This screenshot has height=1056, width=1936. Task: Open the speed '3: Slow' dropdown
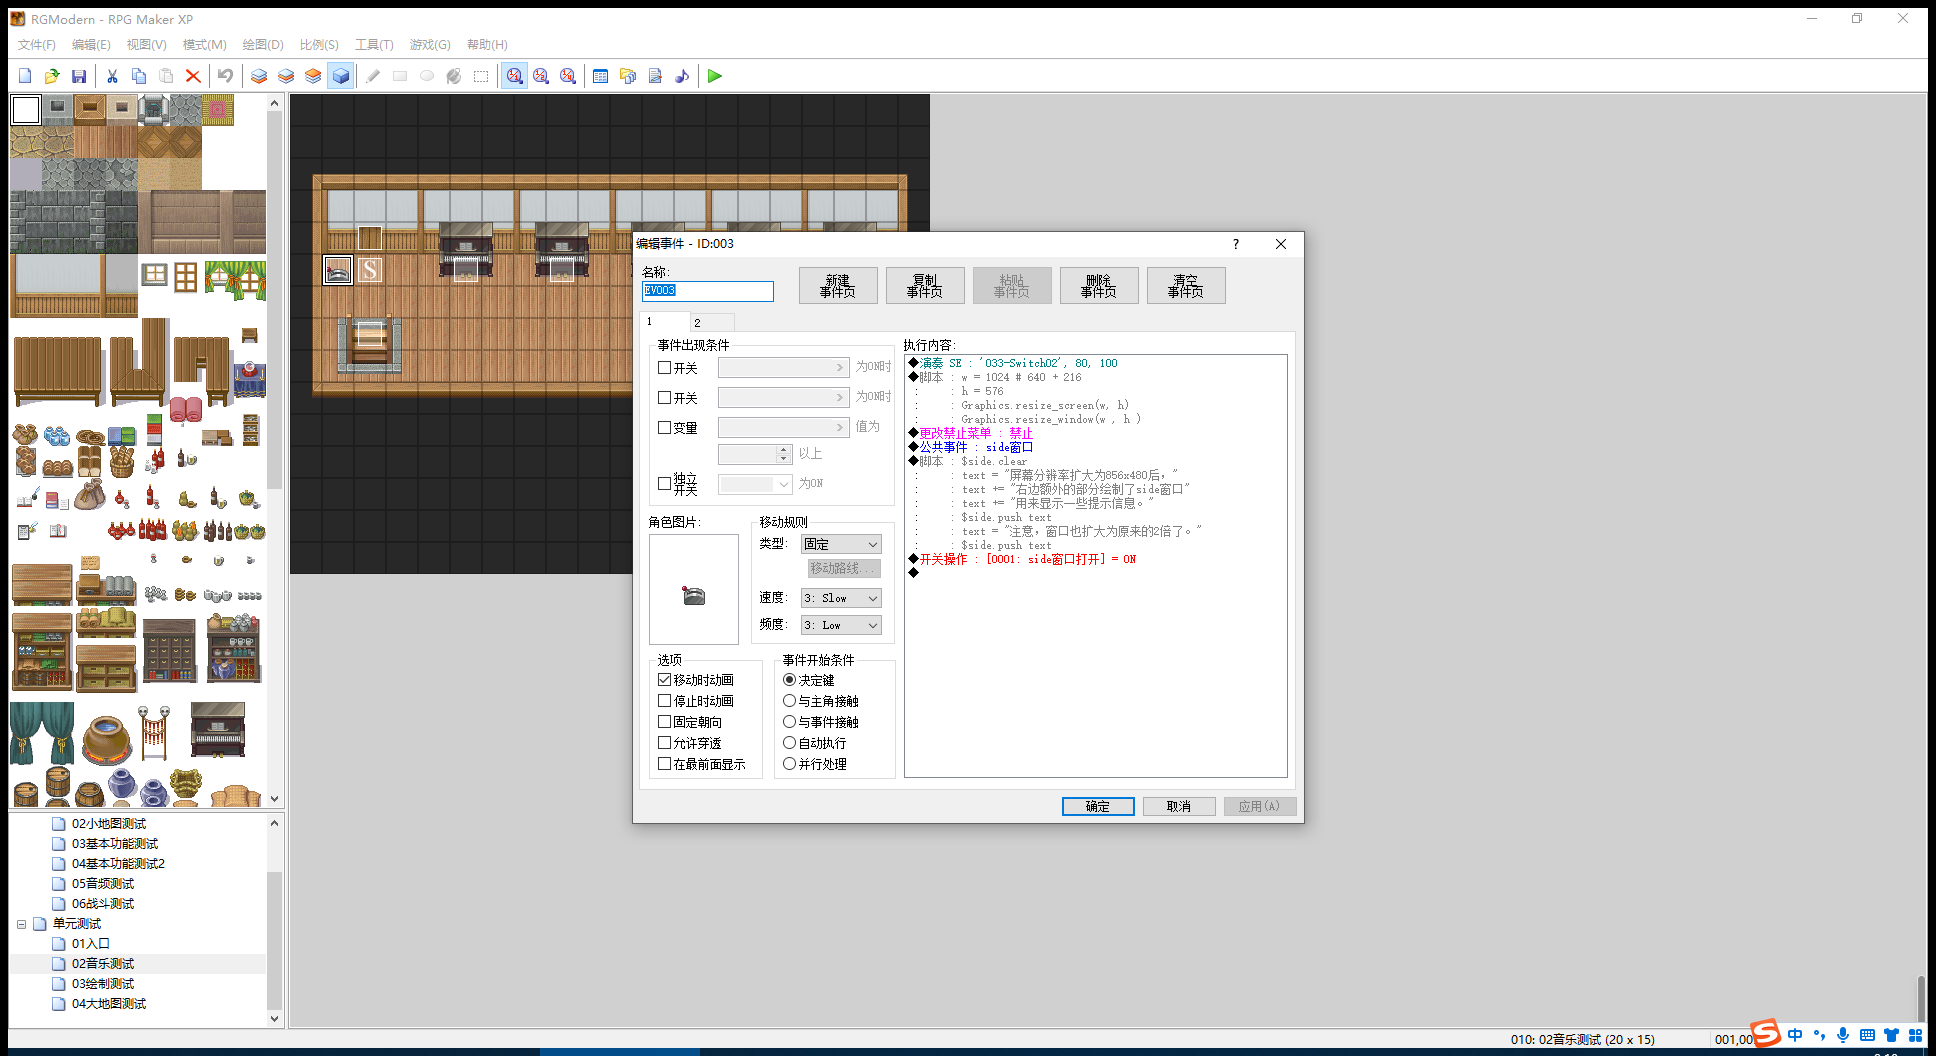point(841,598)
